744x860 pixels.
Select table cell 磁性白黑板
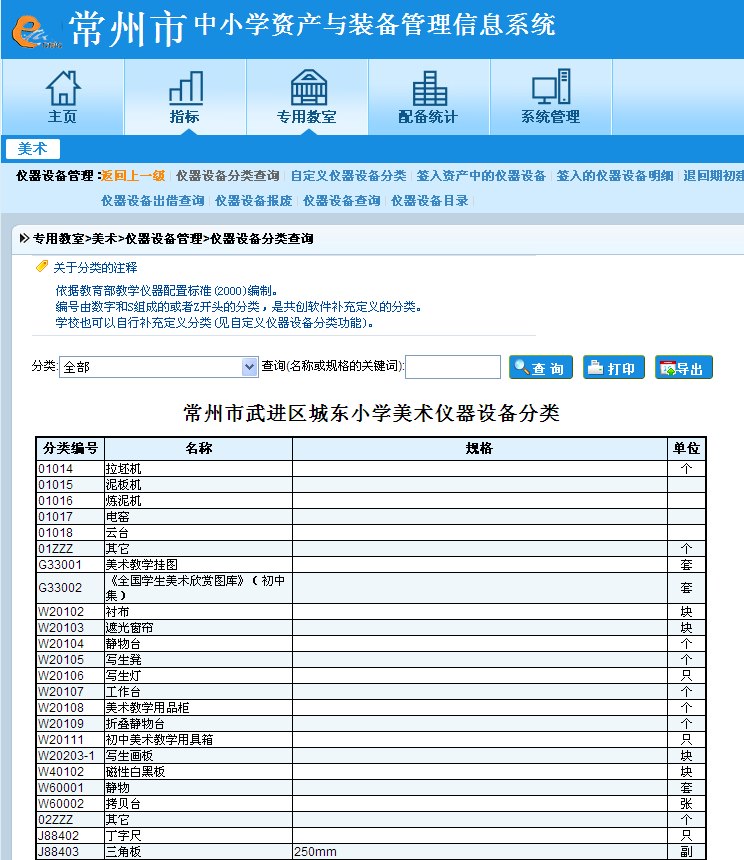(198, 771)
